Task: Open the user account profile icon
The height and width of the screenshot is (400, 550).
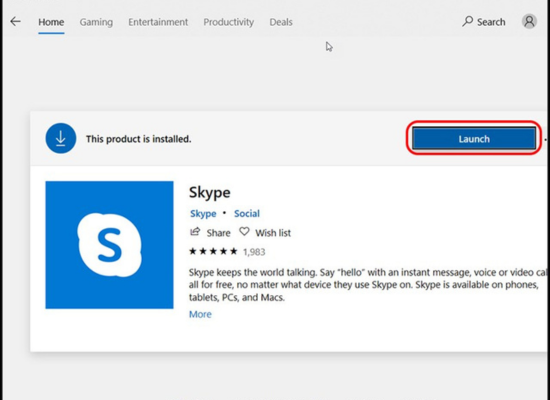Action: (x=529, y=21)
